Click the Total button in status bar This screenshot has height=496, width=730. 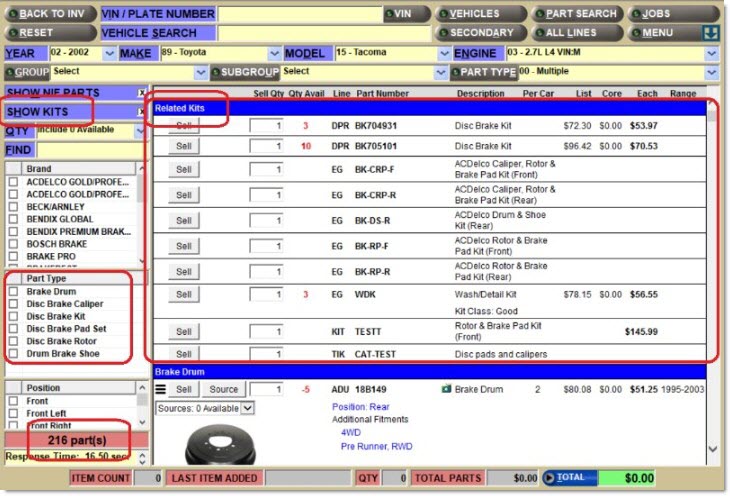(569, 479)
